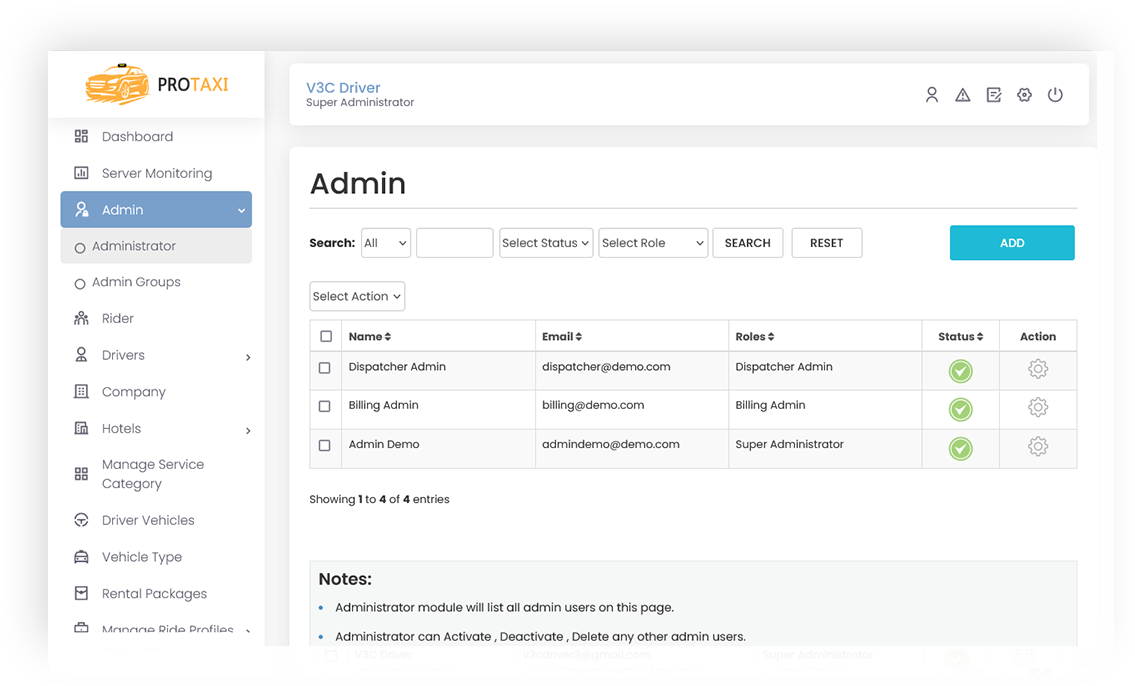
Task: Open the Select Status dropdown
Action: coord(546,243)
